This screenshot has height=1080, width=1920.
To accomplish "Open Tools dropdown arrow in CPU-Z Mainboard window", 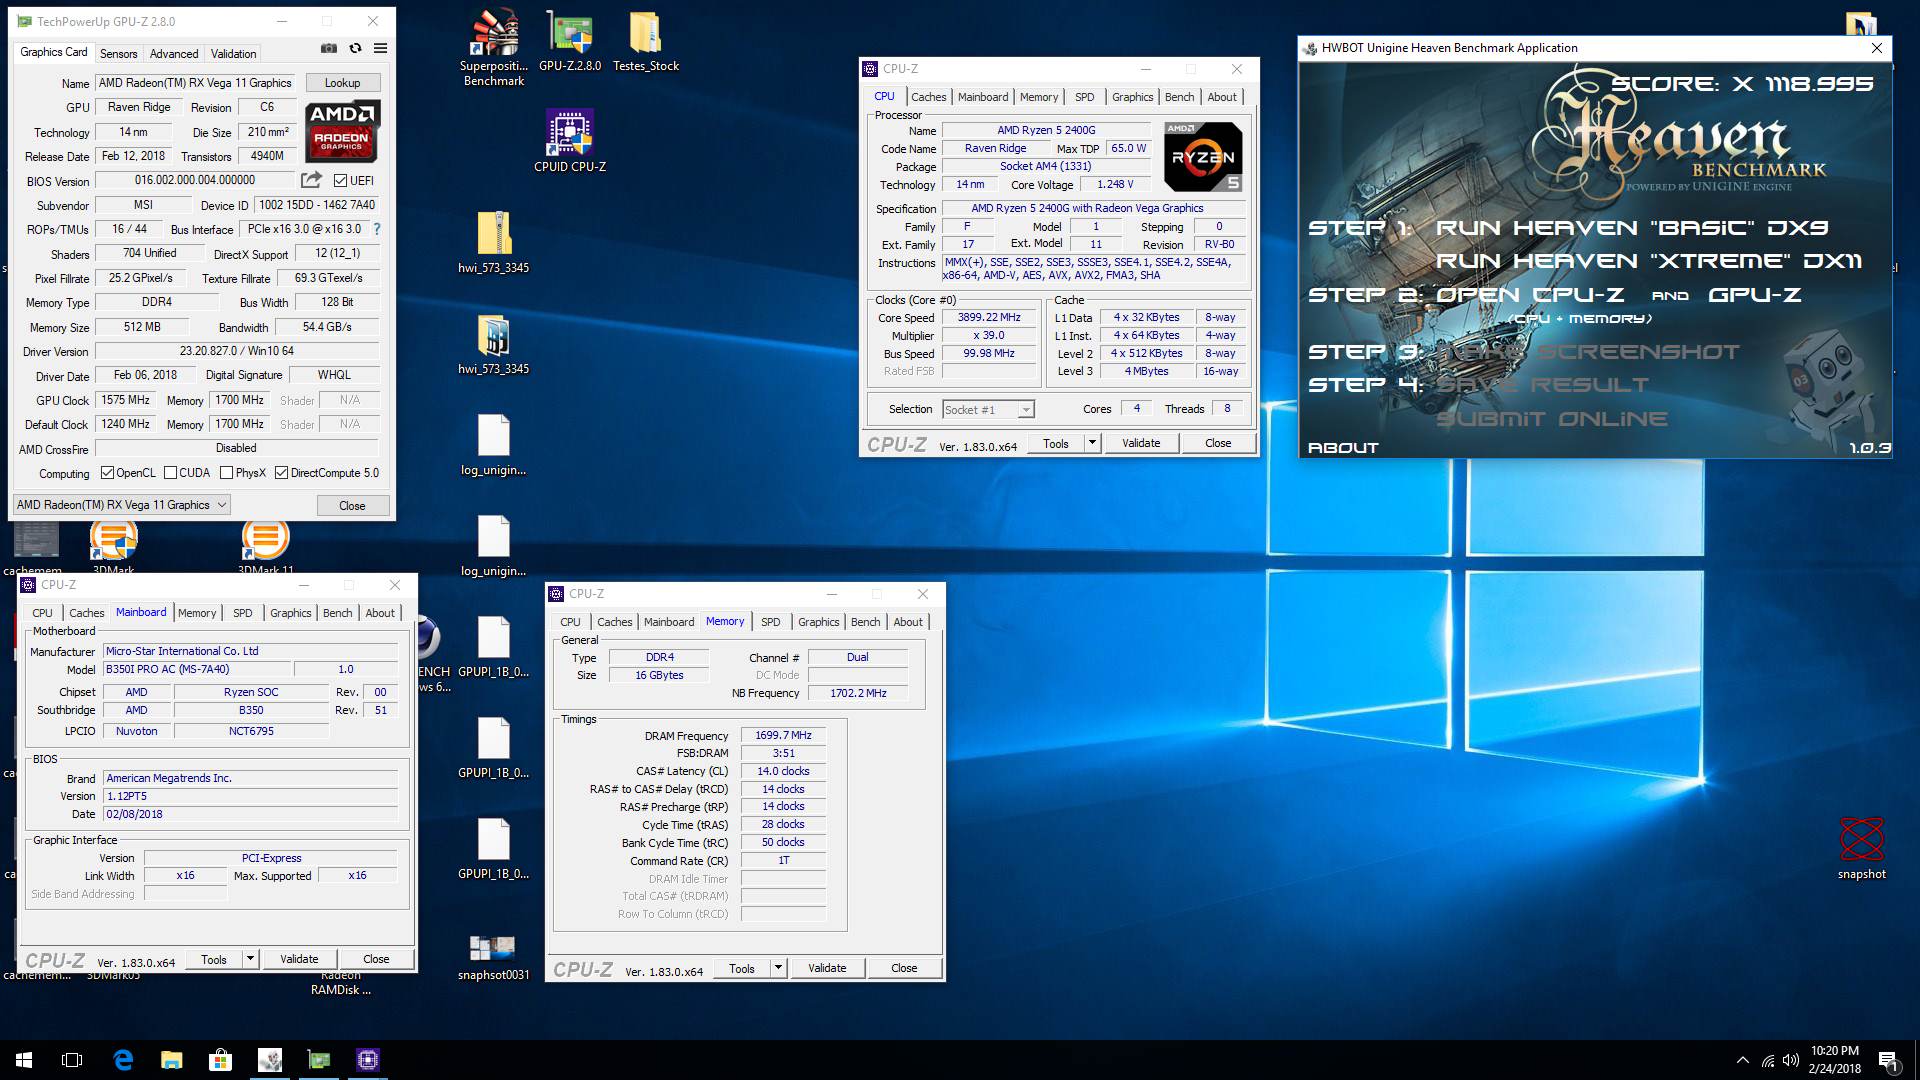I will point(250,959).
